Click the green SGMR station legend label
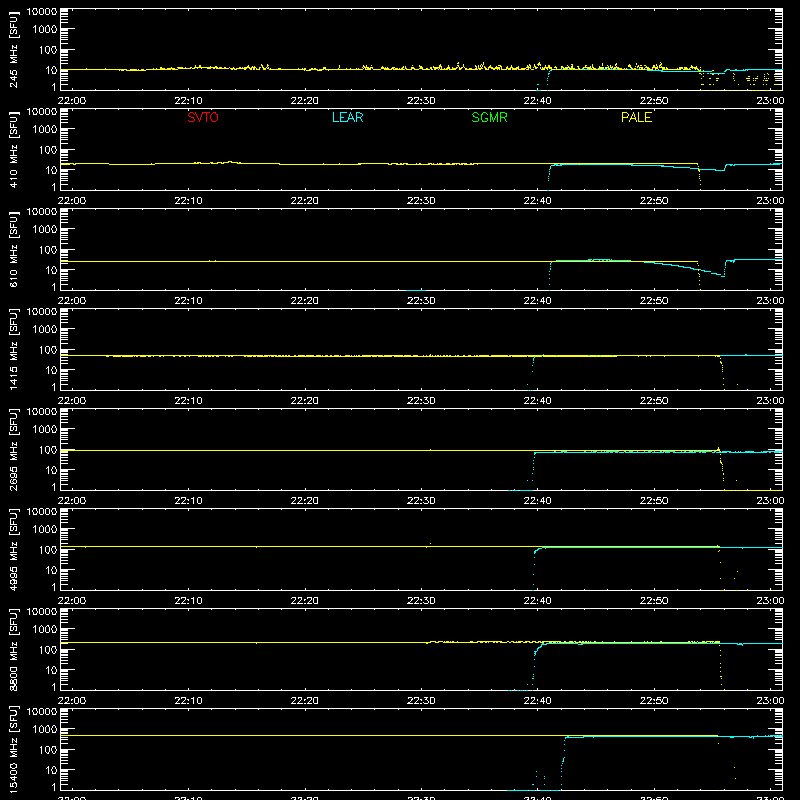The image size is (800, 800). pyautogui.click(x=489, y=117)
